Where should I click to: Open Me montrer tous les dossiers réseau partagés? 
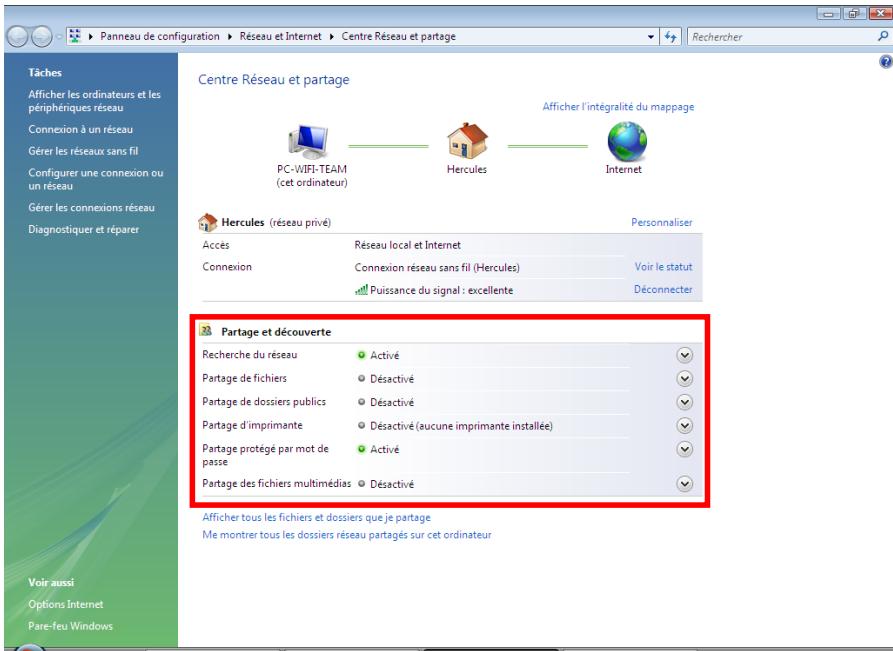point(347,535)
